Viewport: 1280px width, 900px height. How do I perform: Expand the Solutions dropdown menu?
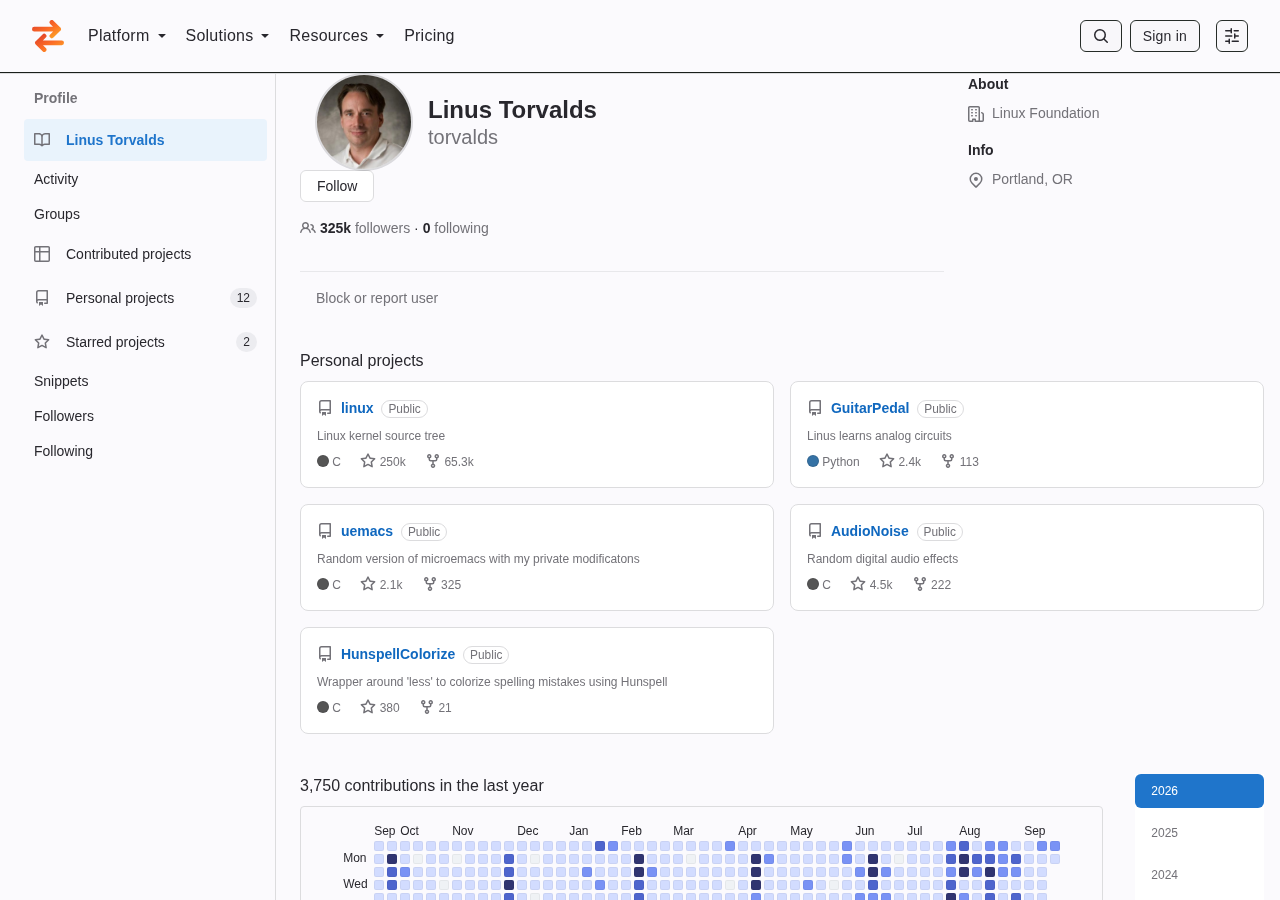[x=228, y=36]
